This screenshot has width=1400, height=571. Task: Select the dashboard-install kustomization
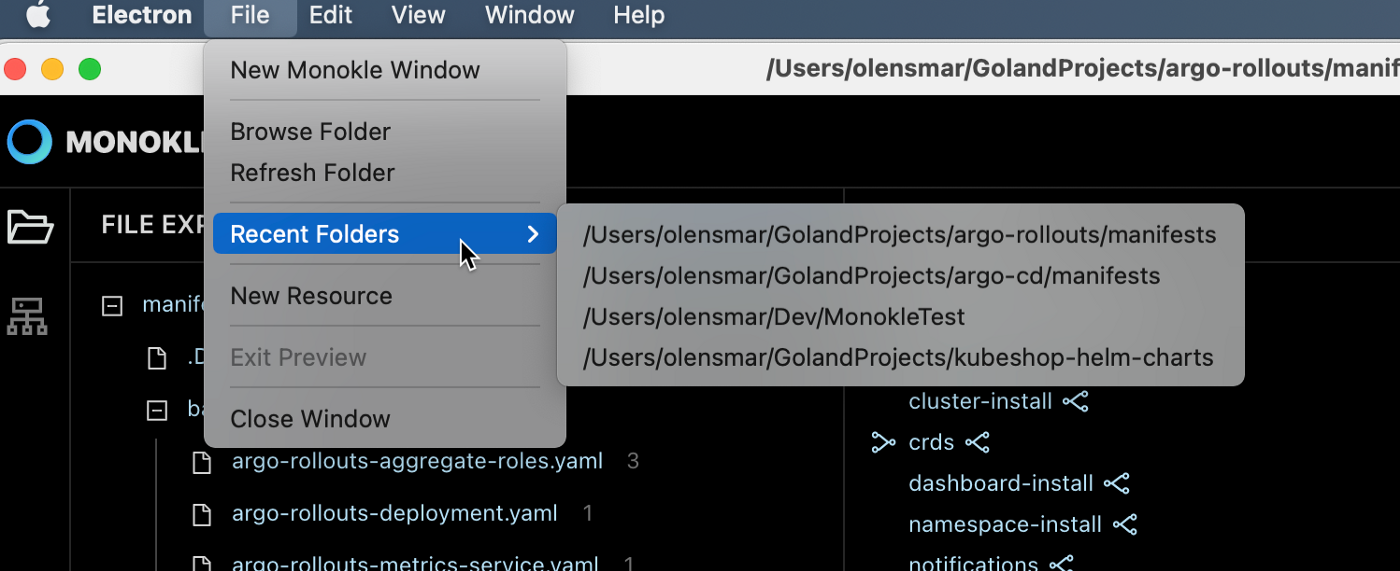[x=1000, y=484]
